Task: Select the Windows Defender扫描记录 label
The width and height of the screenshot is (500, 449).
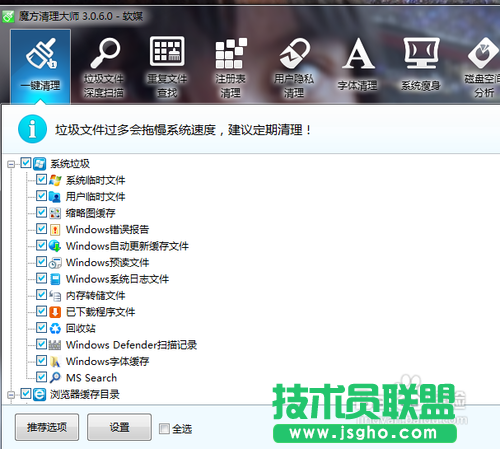Action: (x=131, y=345)
